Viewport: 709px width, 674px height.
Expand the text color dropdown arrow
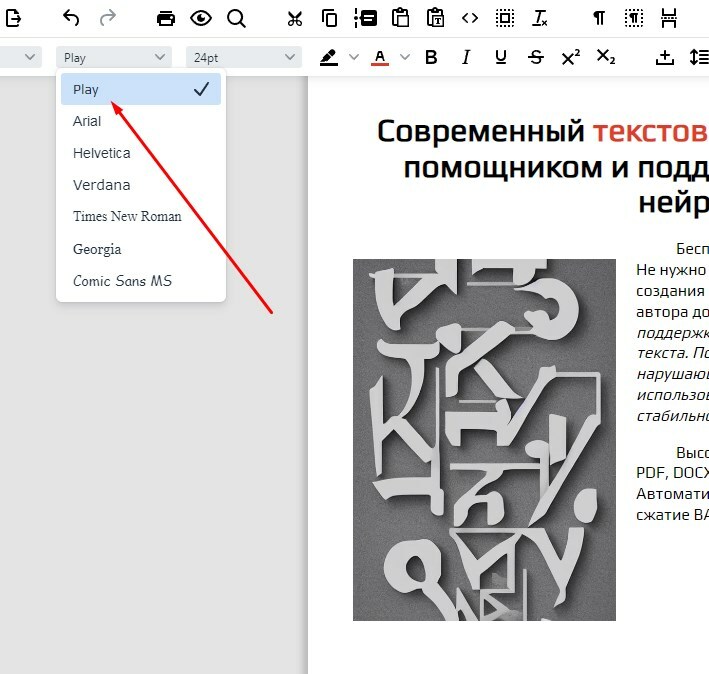[x=405, y=58]
